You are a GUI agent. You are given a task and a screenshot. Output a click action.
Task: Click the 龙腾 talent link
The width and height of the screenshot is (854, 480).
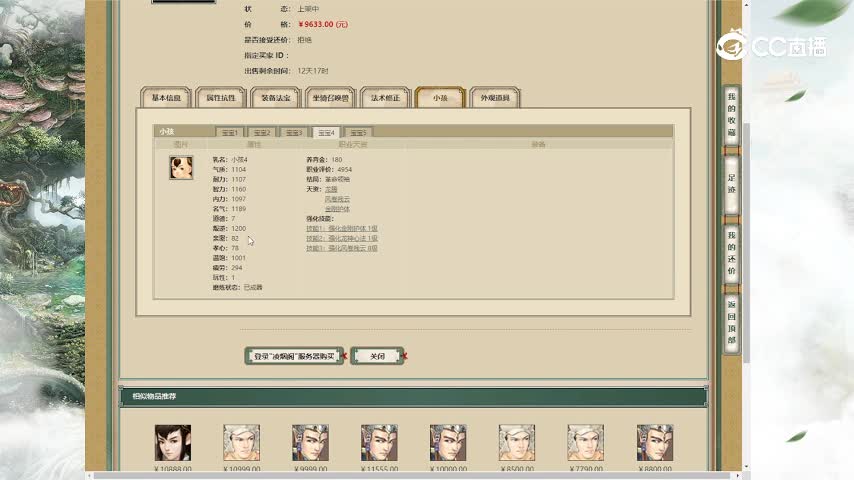[331, 189]
